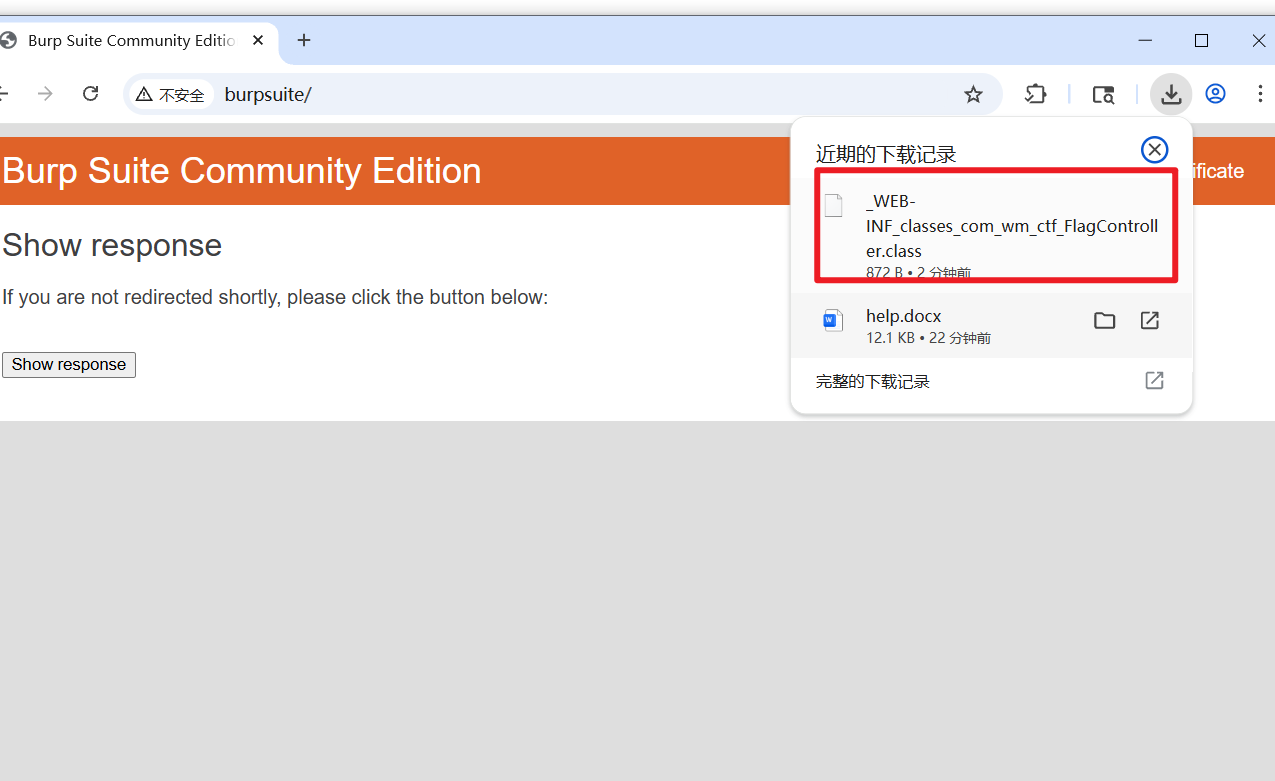The width and height of the screenshot is (1275, 781).
Task: Click the media search toolbar icon
Action: click(x=1103, y=95)
